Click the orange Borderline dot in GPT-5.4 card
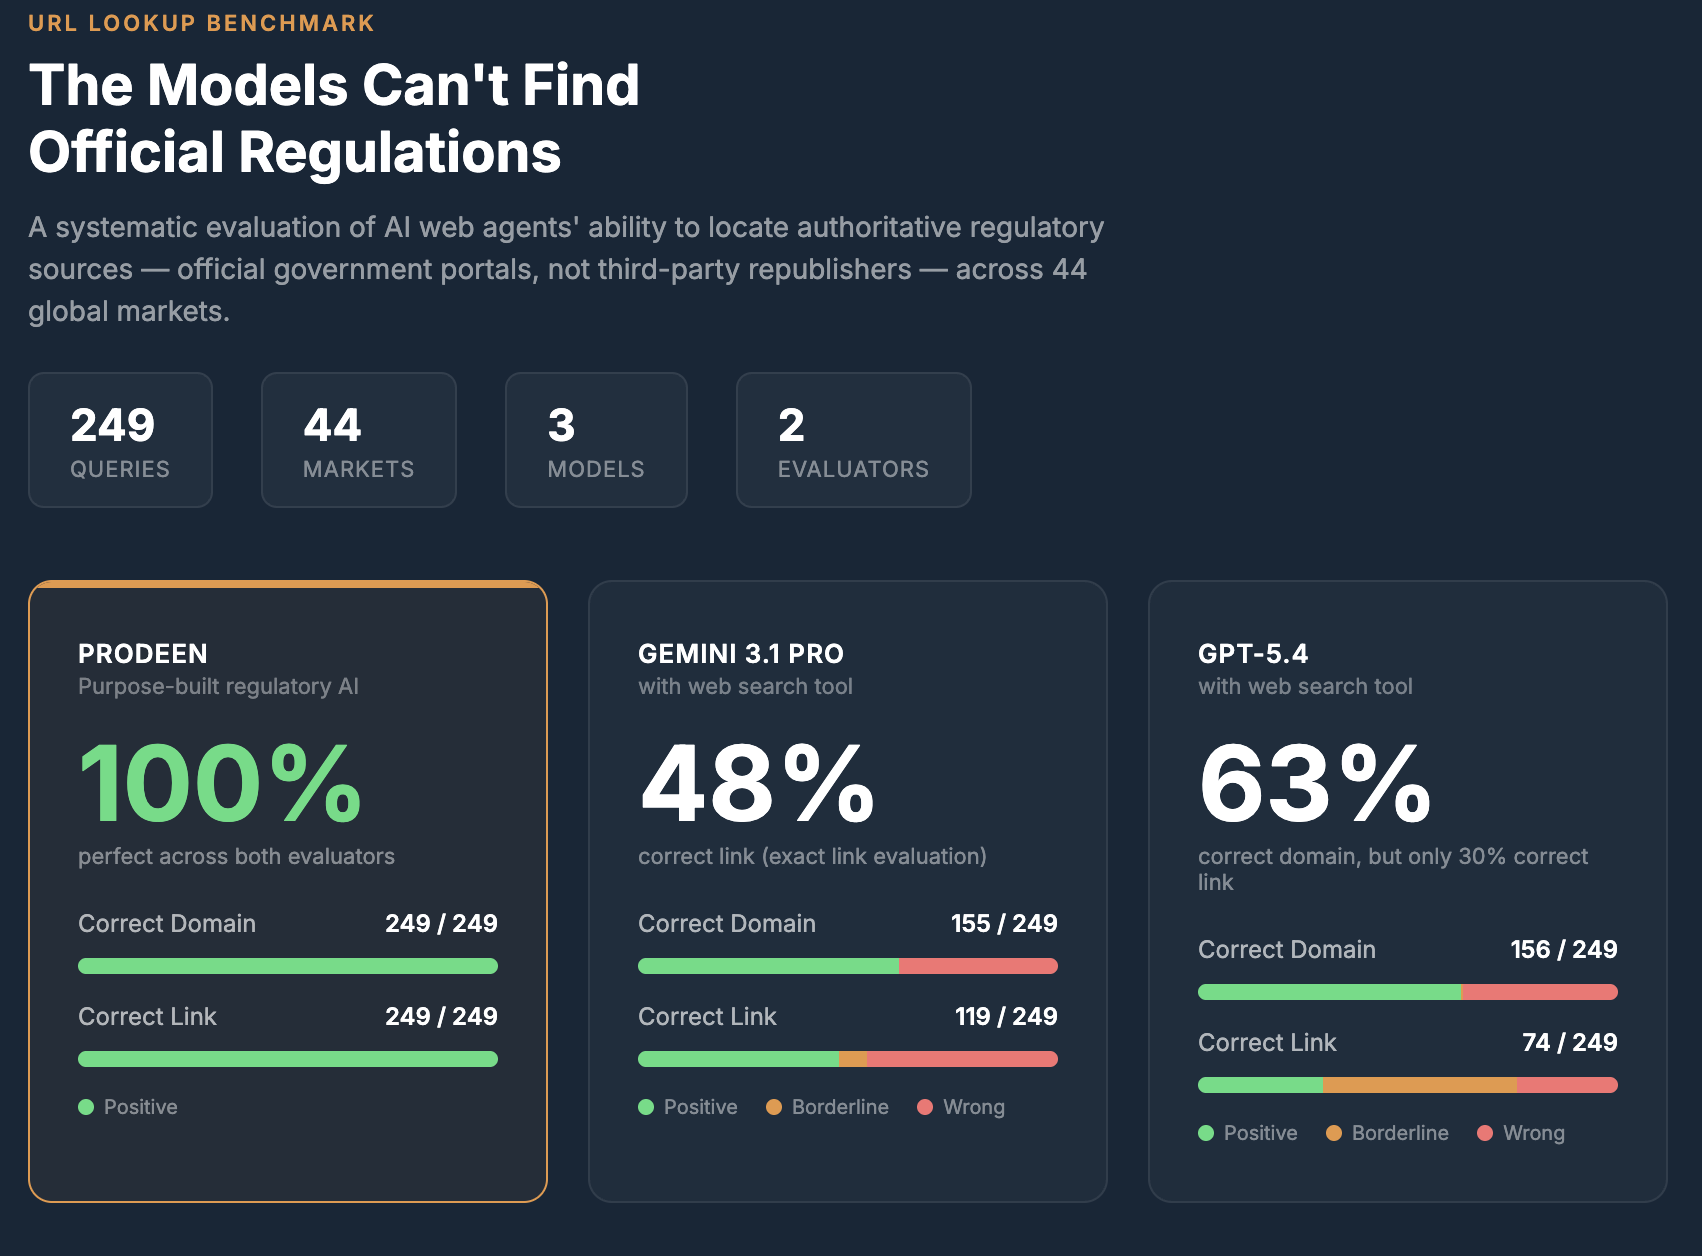 (x=1334, y=1133)
